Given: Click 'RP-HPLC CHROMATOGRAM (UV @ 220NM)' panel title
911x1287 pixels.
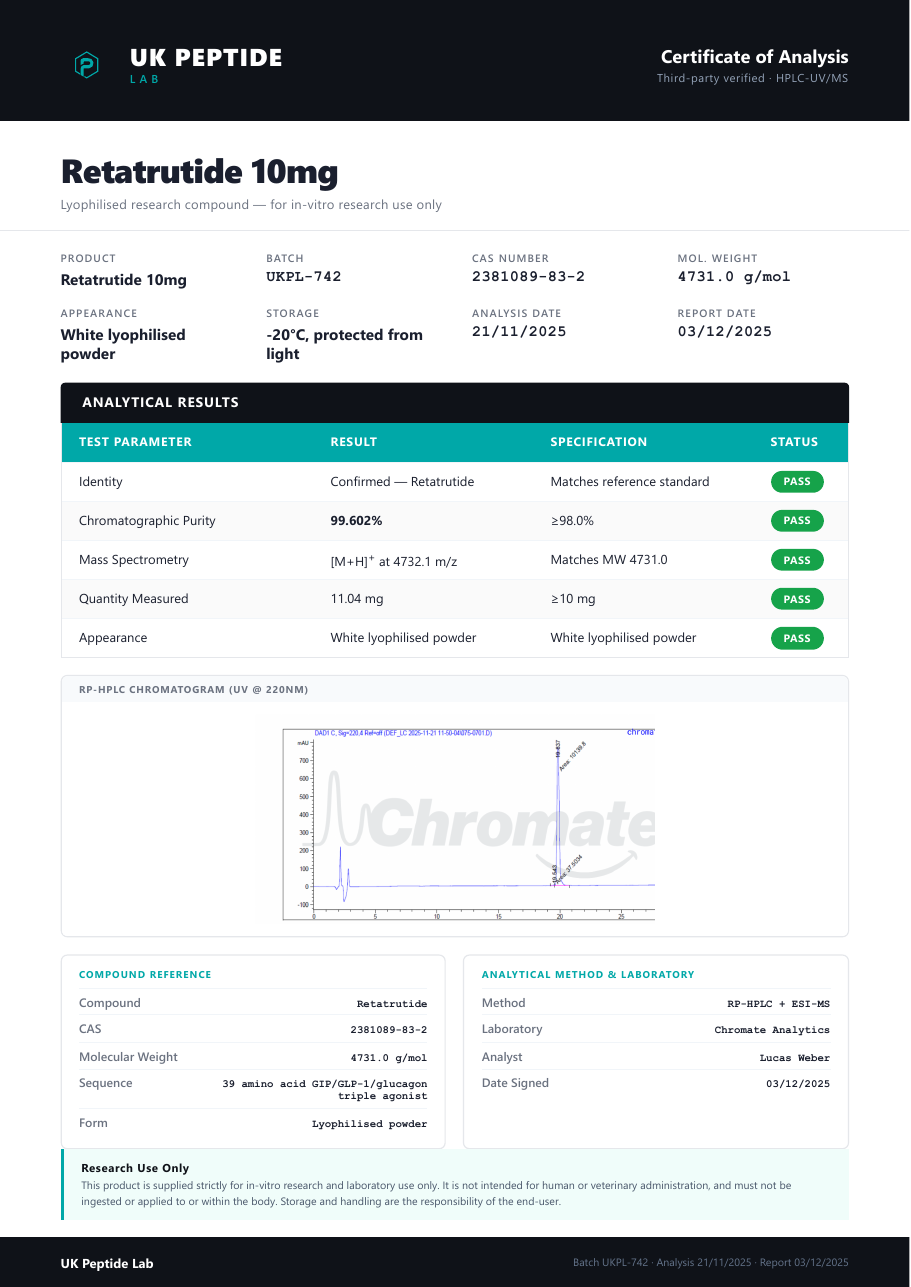Looking at the screenshot, I should point(193,690).
